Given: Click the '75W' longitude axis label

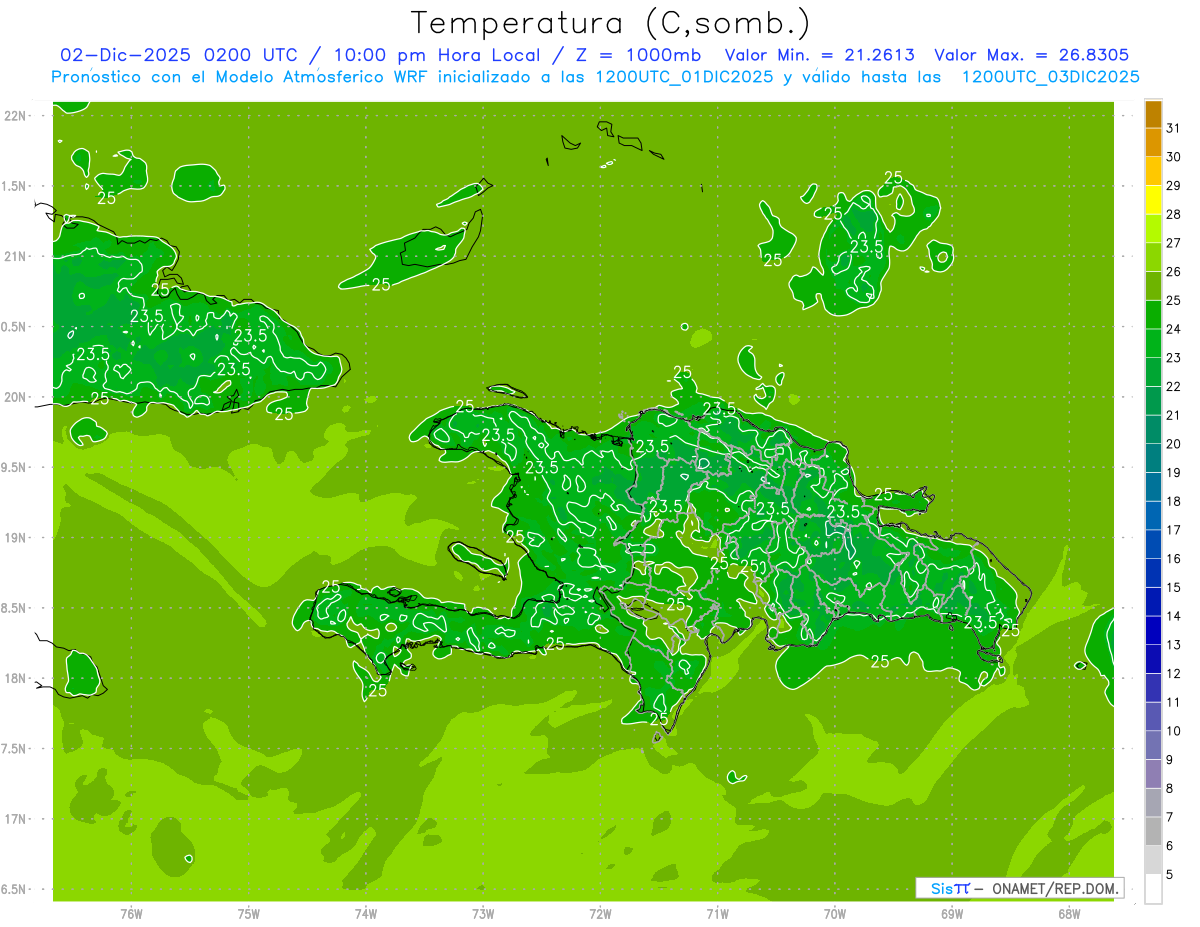Looking at the screenshot, I should [x=249, y=914].
